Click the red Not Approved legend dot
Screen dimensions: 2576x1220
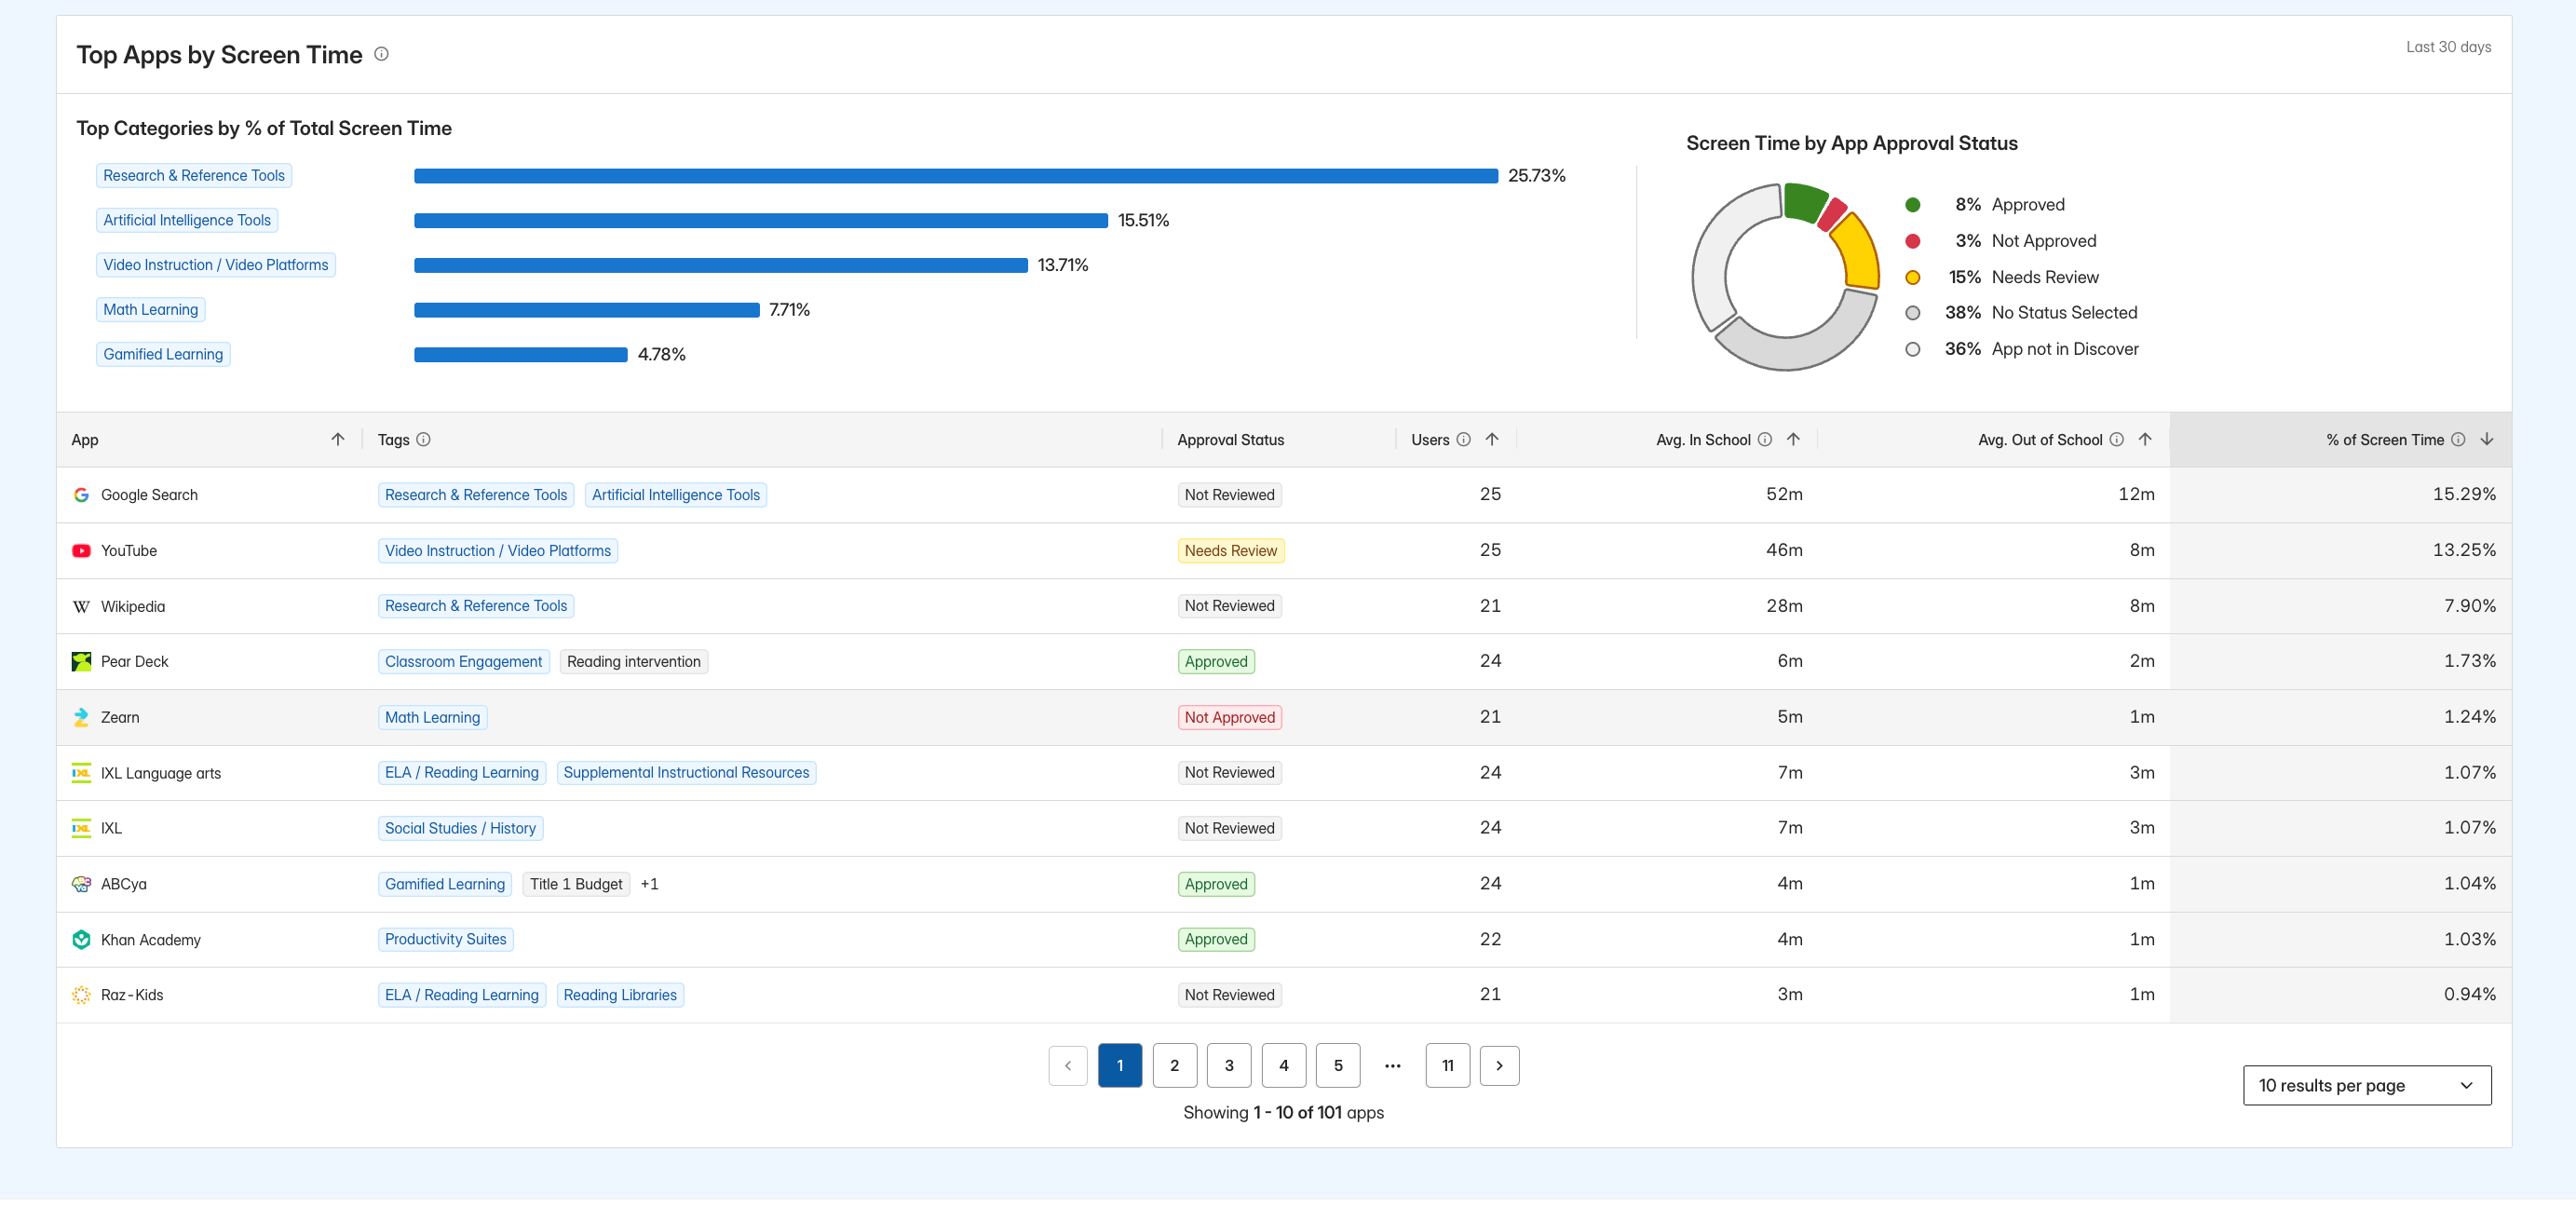(x=1913, y=241)
